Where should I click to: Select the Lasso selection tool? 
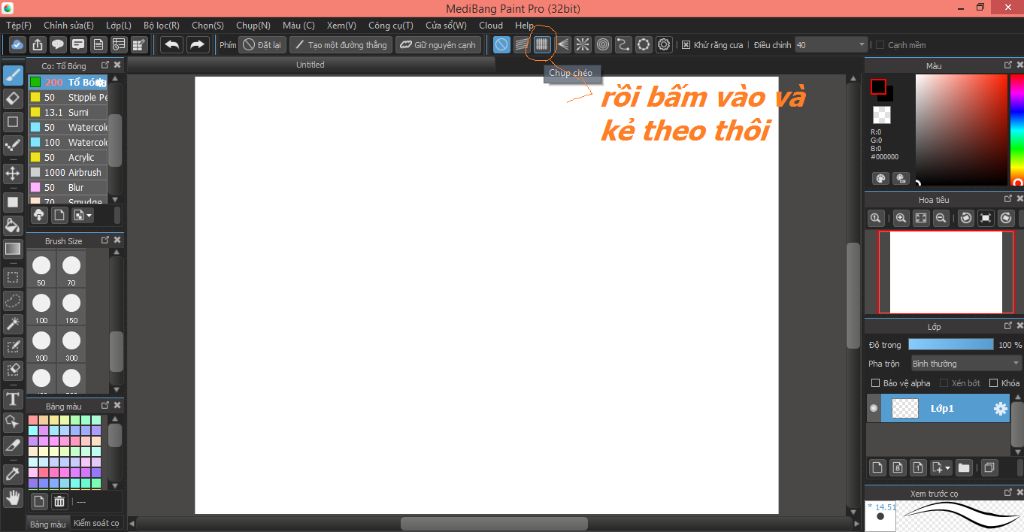point(12,301)
